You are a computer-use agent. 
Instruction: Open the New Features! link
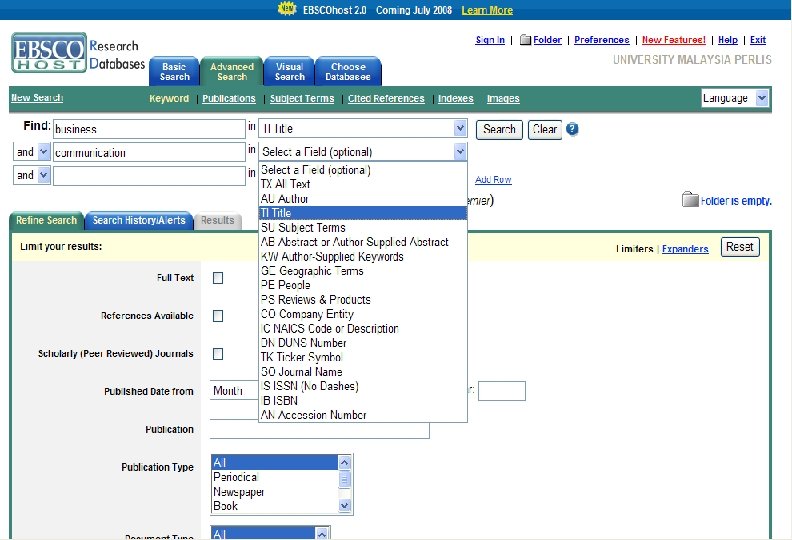[x=674, y=39]
